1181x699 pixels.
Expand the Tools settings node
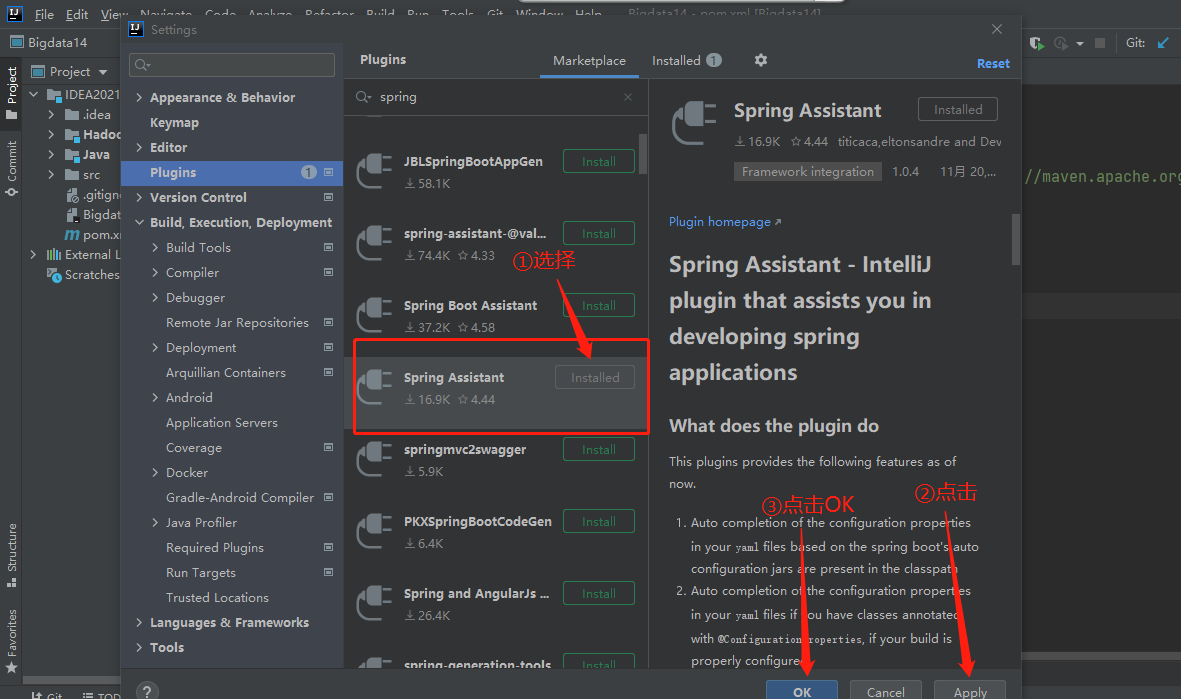point(139,648)
